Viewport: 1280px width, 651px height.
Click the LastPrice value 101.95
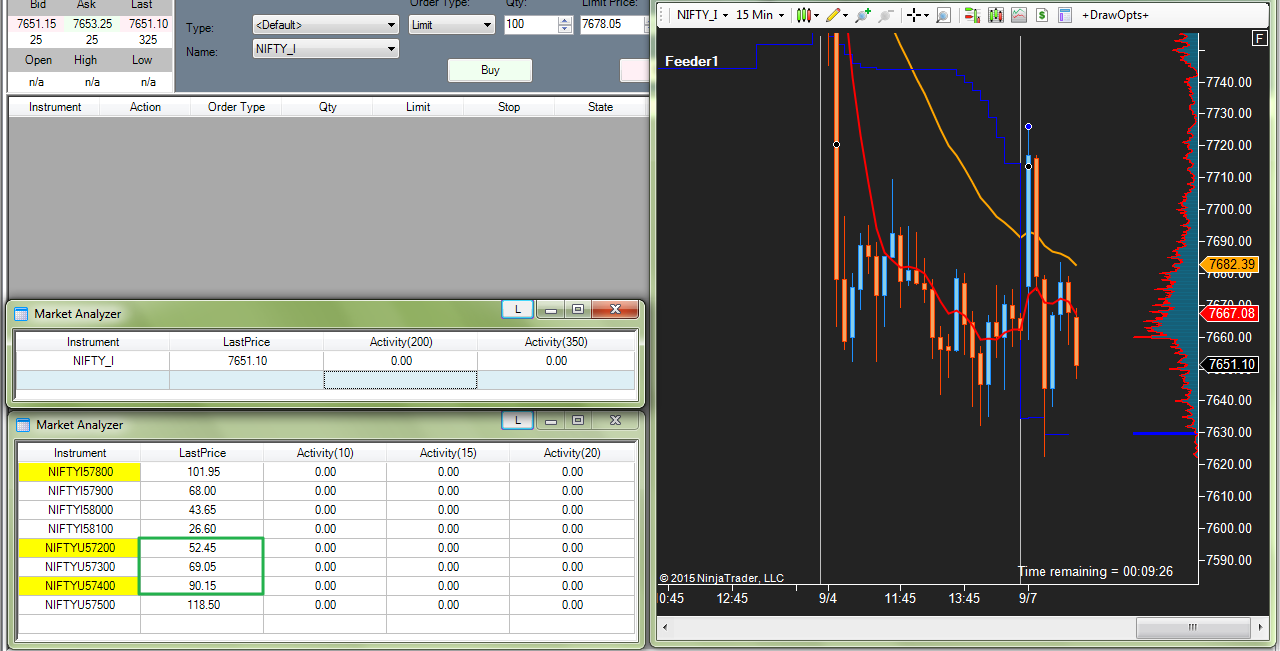tap(202, 472)
